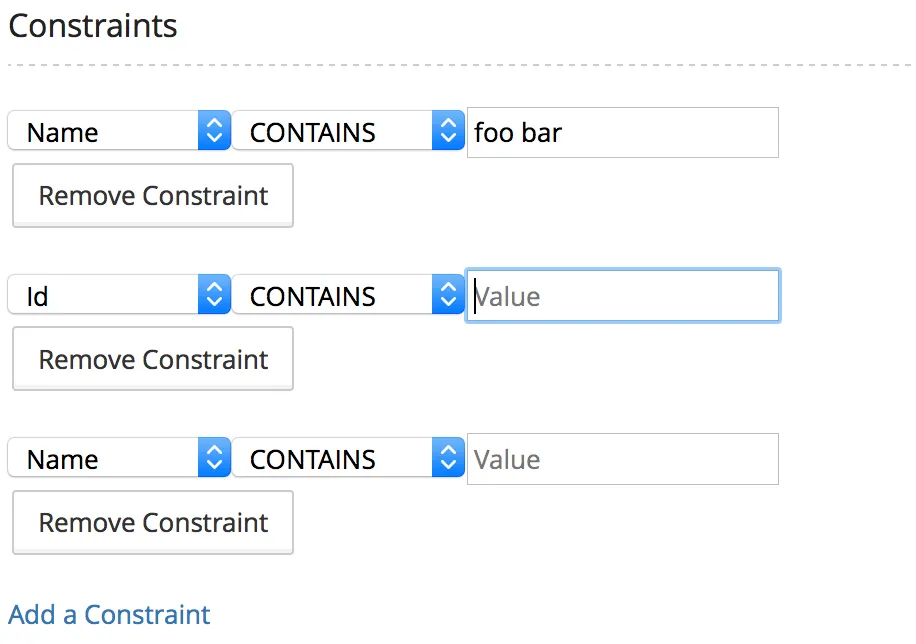Click the value field containing foo bar
The image size is (916, 644).
622,132
